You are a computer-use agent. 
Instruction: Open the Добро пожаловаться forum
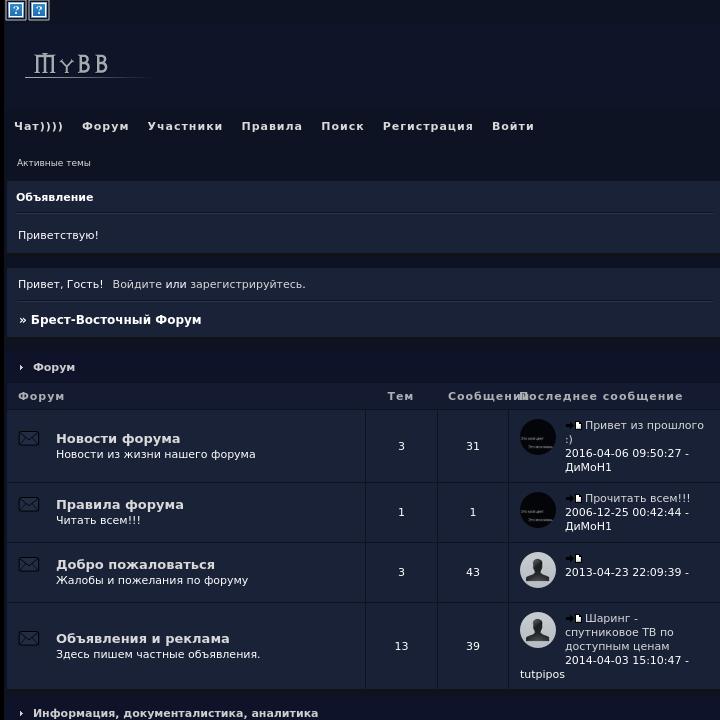coord(135,564)
